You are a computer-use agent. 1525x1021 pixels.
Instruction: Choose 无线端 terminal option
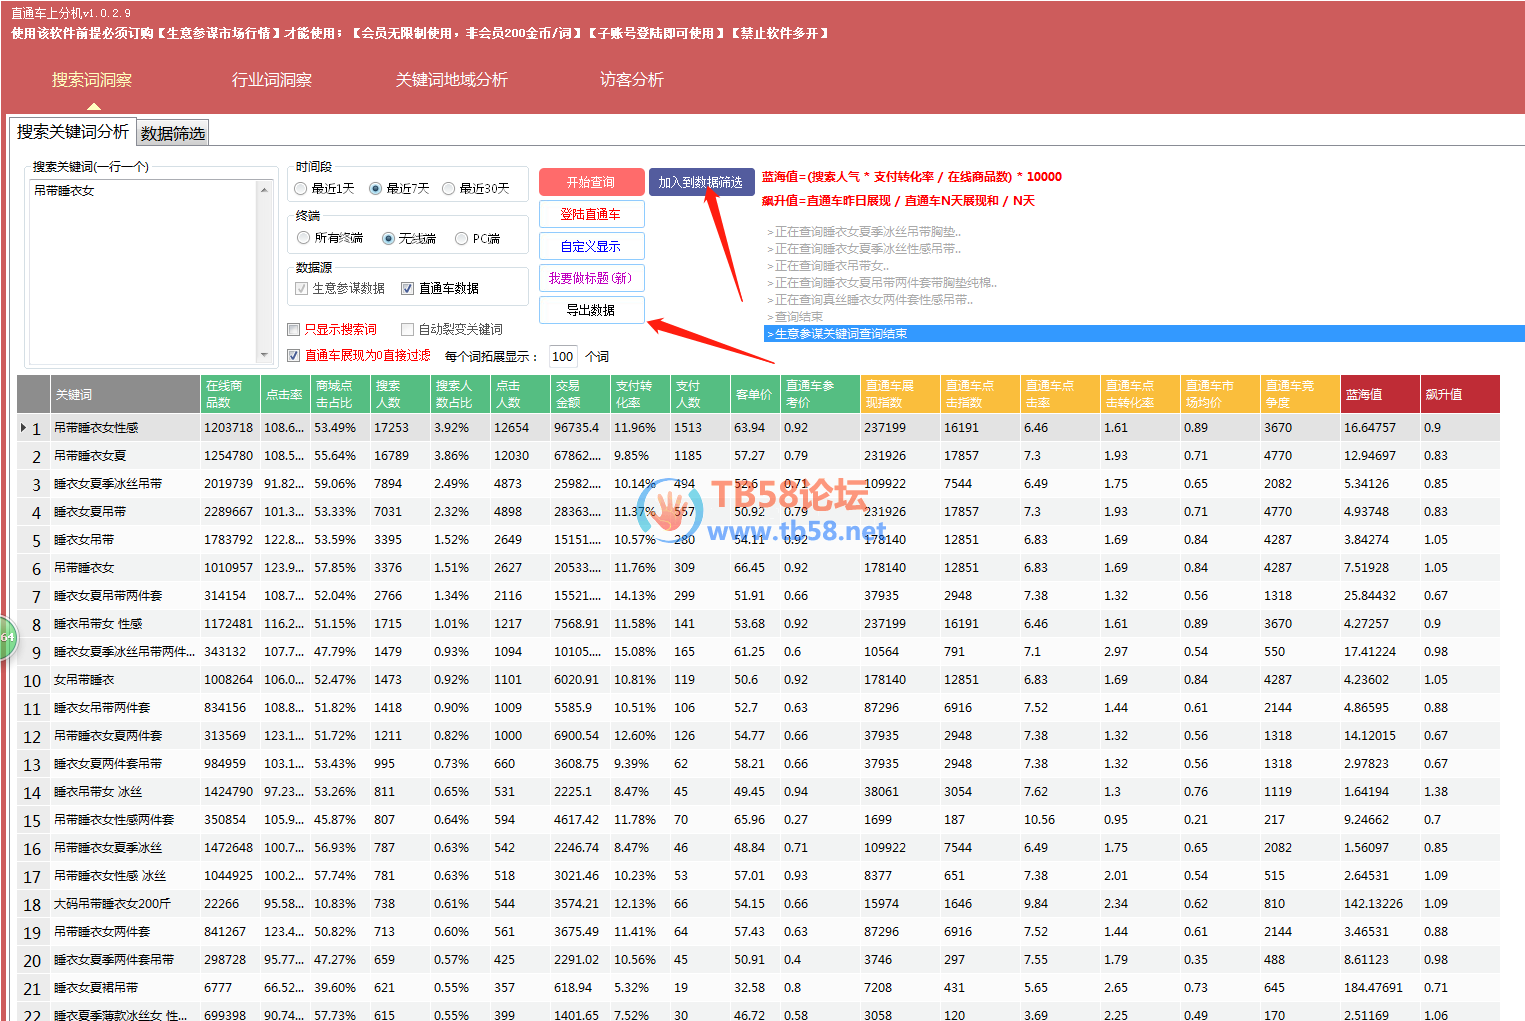pos(389,238)
